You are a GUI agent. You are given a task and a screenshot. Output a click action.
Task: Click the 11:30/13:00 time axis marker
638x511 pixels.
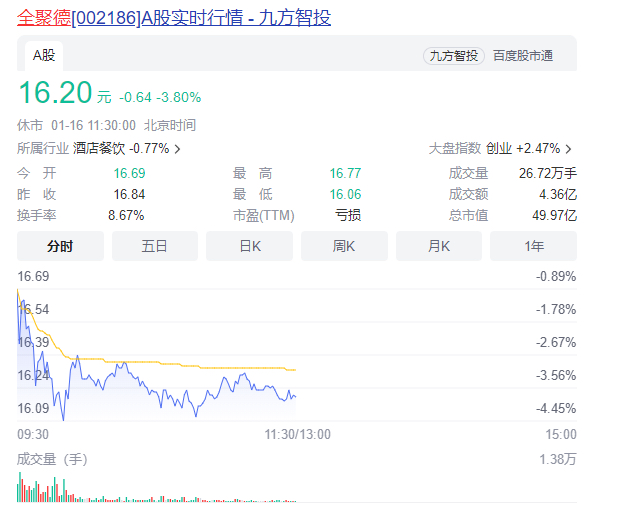(x=297, y=434)
